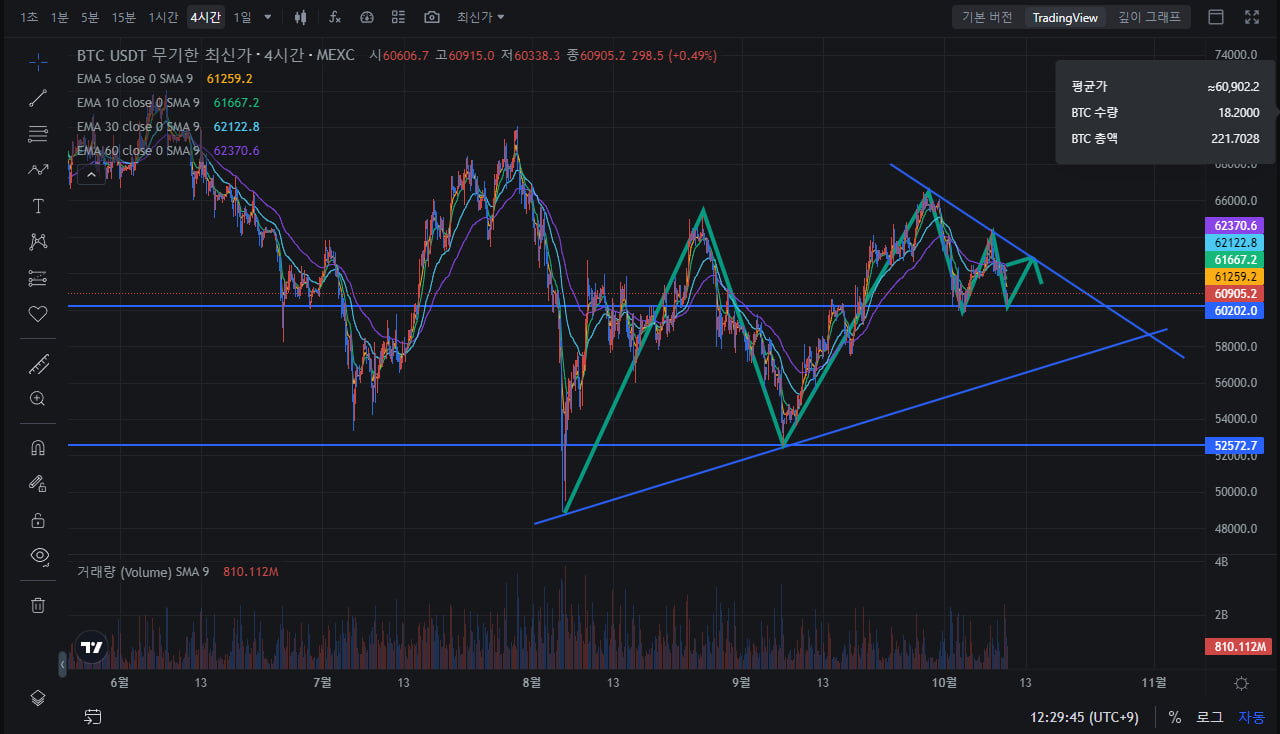Click the 810.112M volume axis label
This screenshot has width=1280, height=734.
tap(1238, 647)
